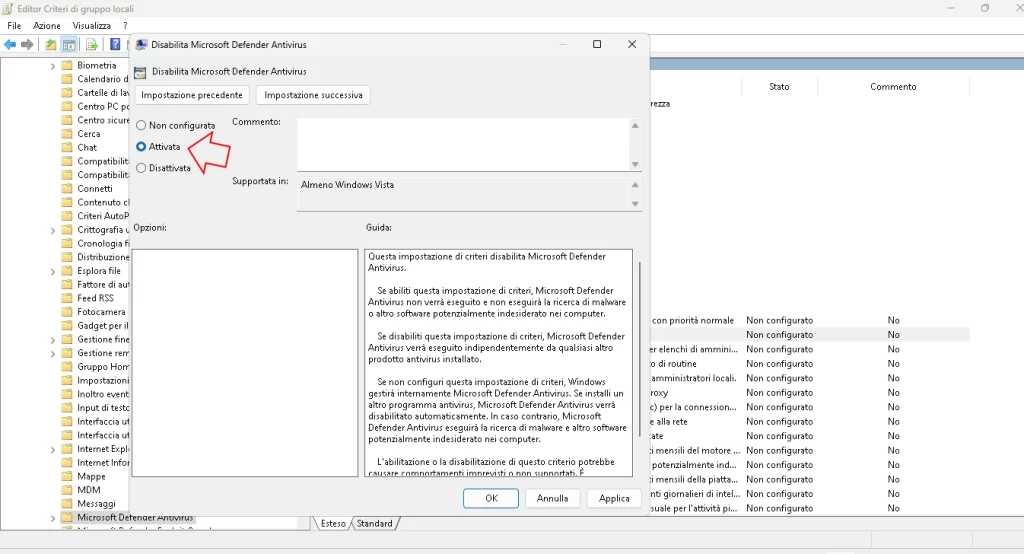Go up one level with folder-arrow icon
The width and height of the screenshot is (1024, 554).
(x=50, y=44)
